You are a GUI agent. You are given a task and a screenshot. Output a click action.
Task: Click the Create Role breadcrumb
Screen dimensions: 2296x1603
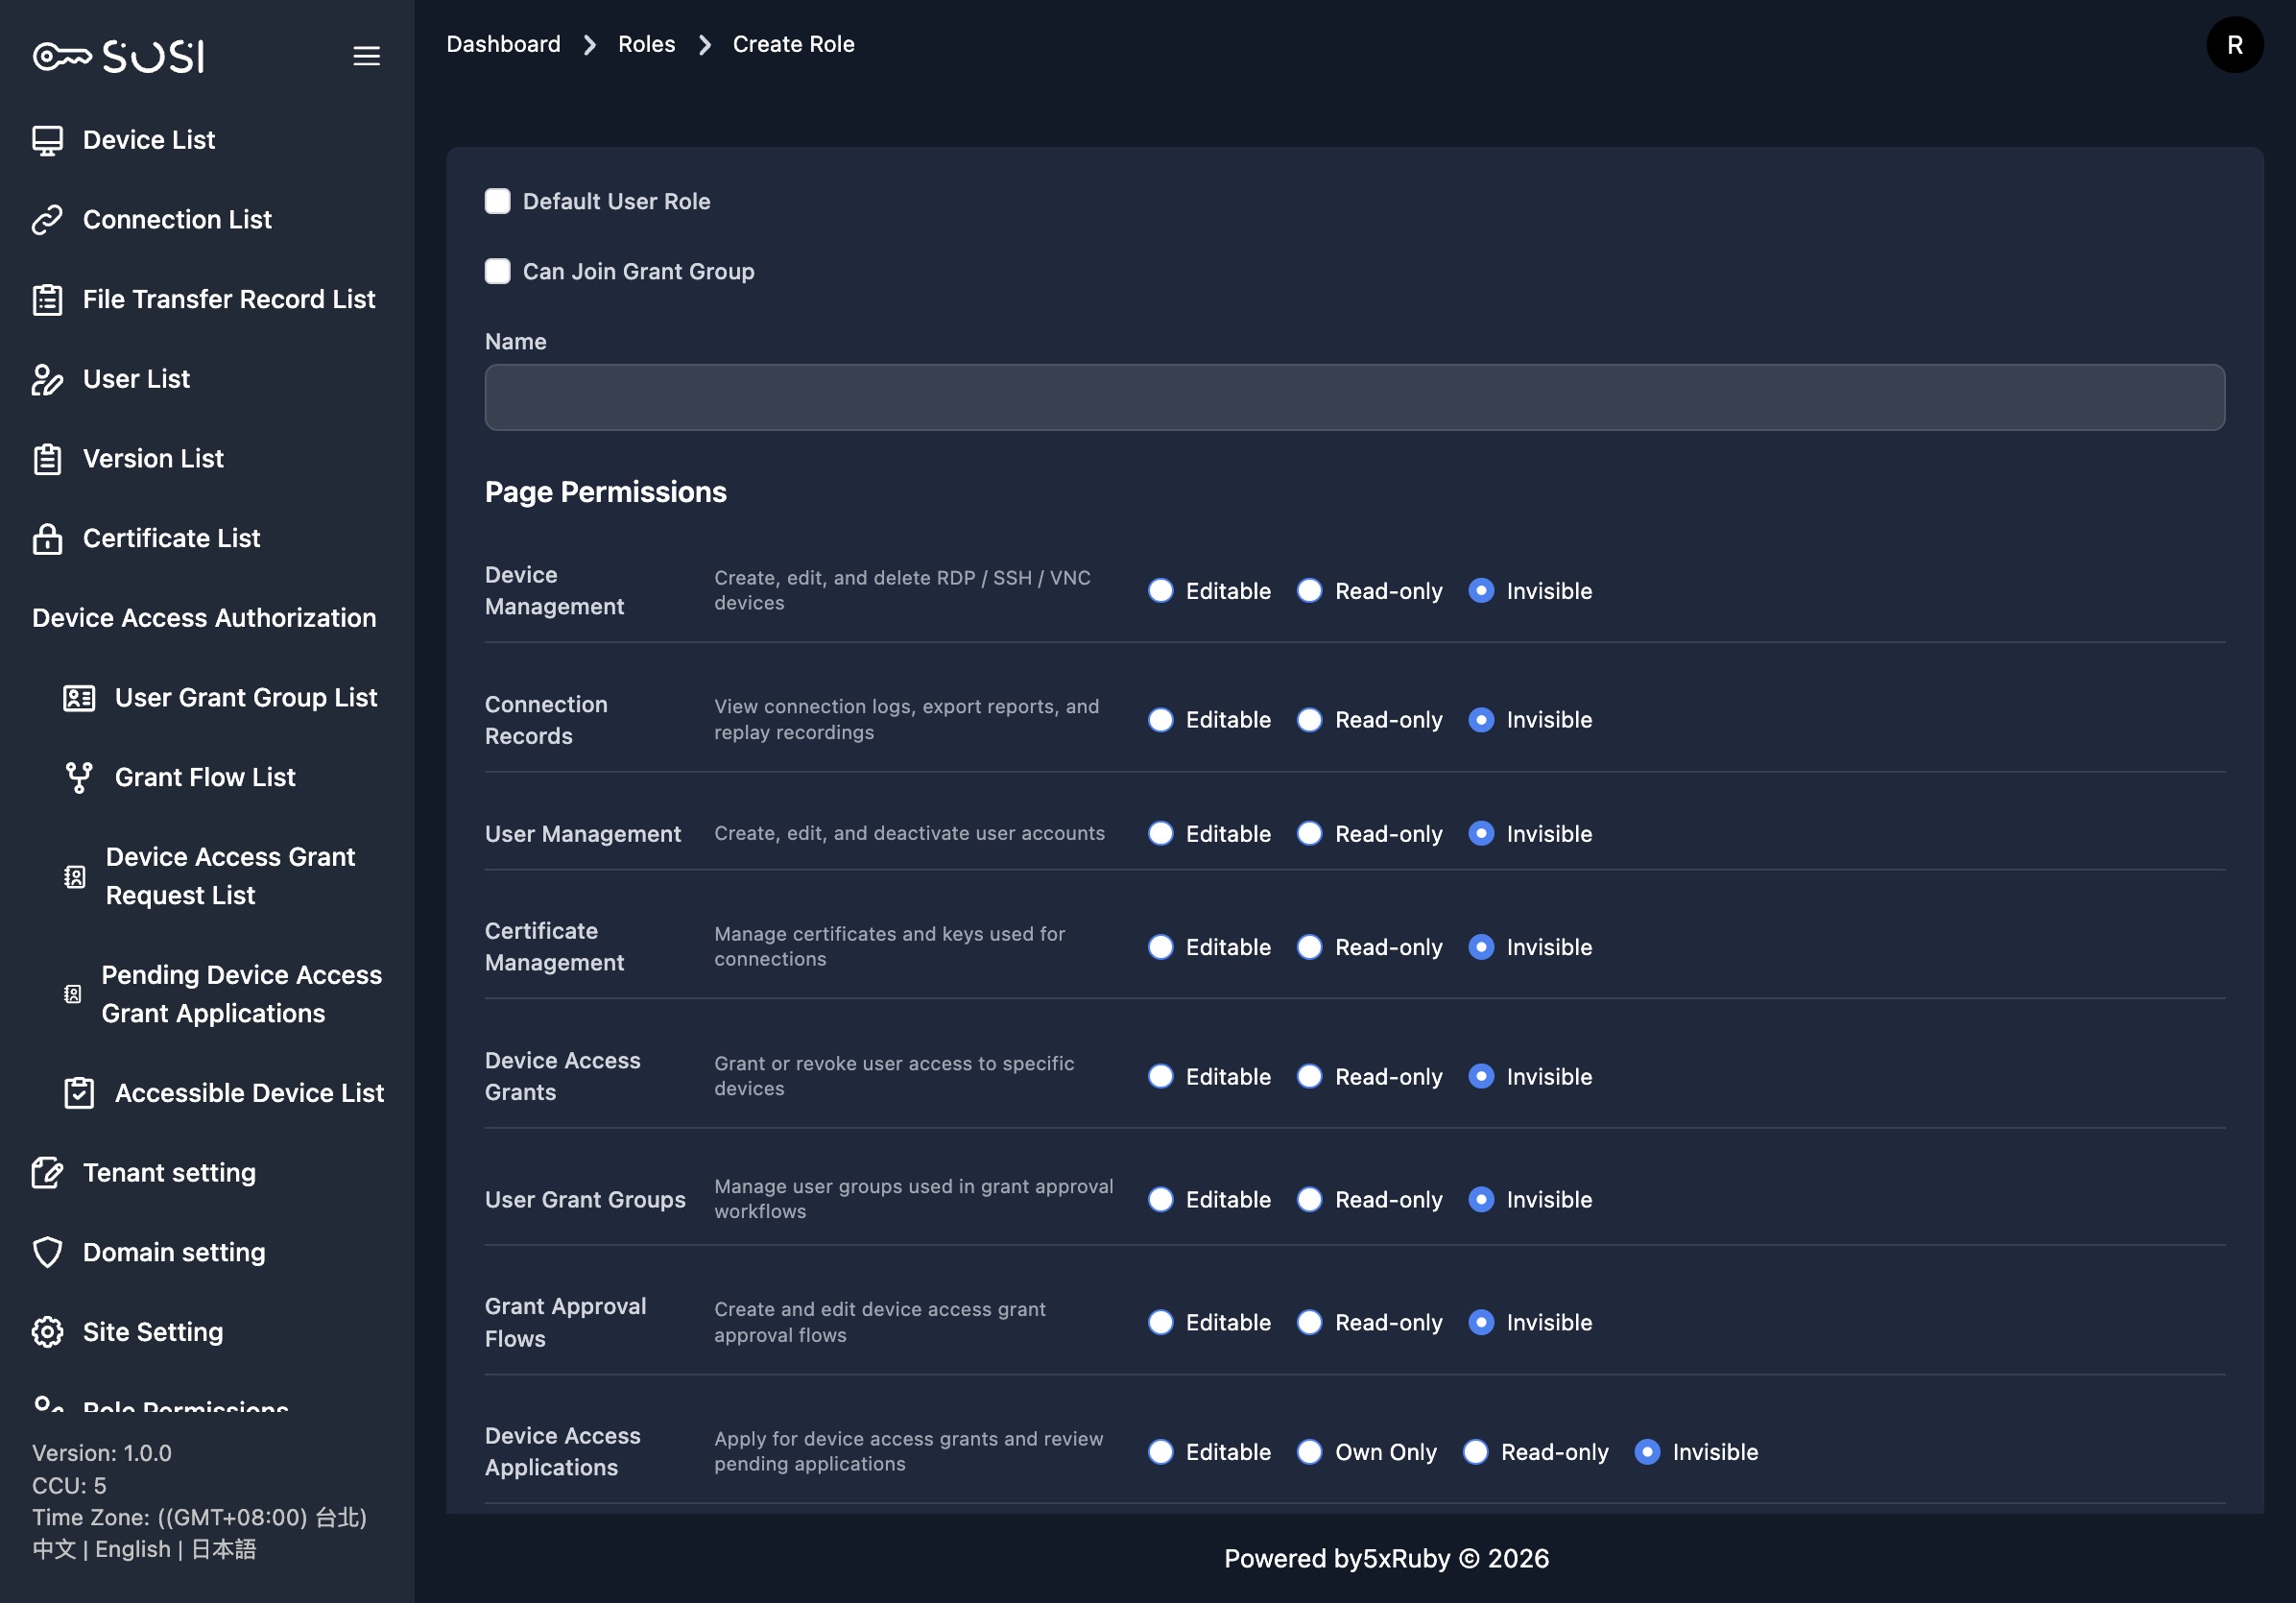[793, 44]
